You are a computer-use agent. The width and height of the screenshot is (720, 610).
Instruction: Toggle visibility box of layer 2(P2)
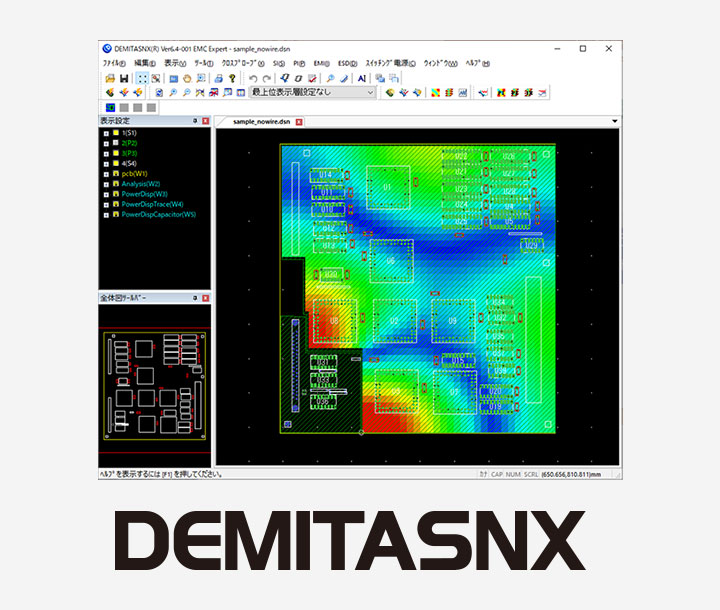116,143
